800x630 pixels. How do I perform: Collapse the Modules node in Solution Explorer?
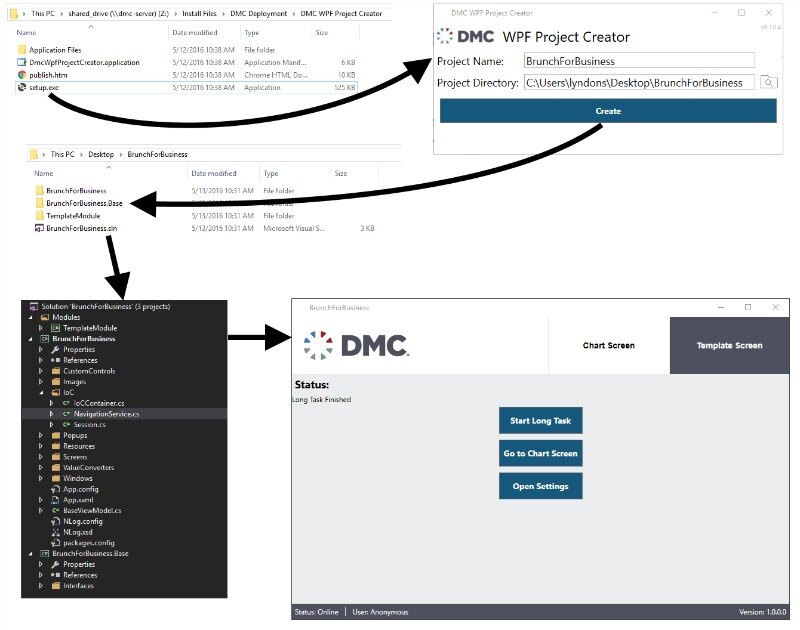point(31,317)
